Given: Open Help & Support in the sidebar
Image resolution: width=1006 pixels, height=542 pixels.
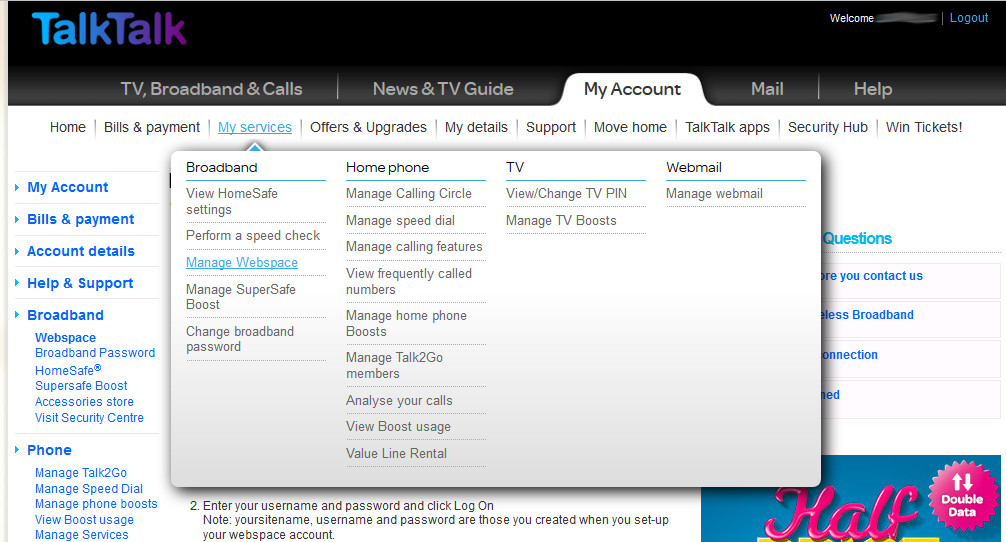Looking at the screenshot, I should coord(80,284).
